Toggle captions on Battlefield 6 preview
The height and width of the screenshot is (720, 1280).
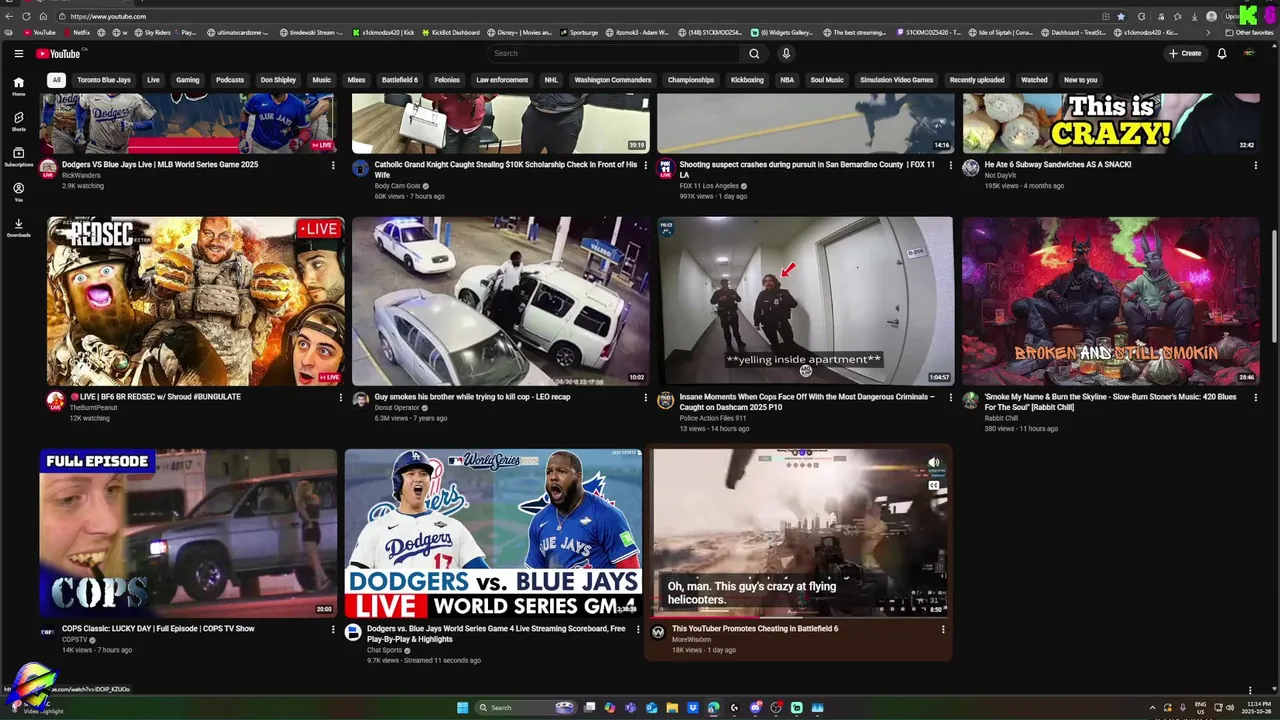[934, 486]
